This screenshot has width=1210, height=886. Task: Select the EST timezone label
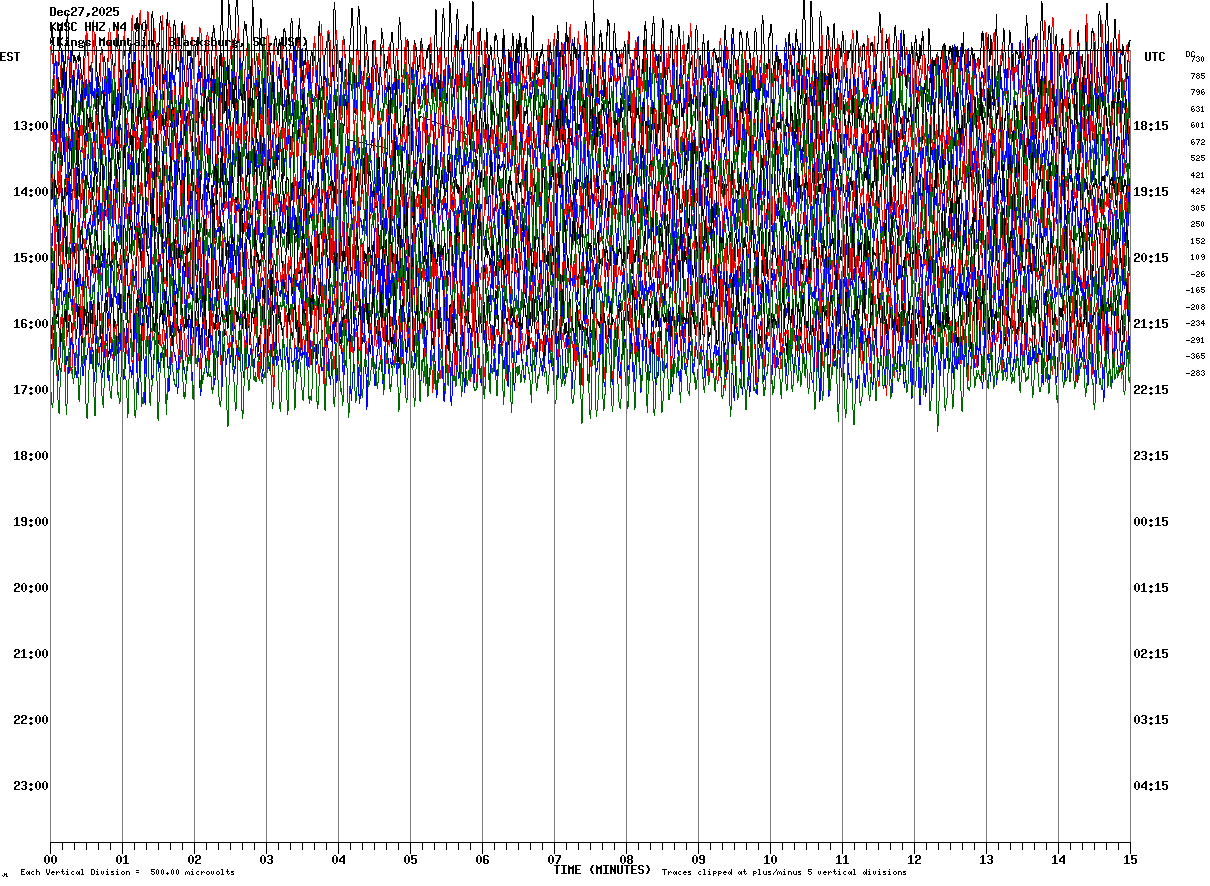10,57
